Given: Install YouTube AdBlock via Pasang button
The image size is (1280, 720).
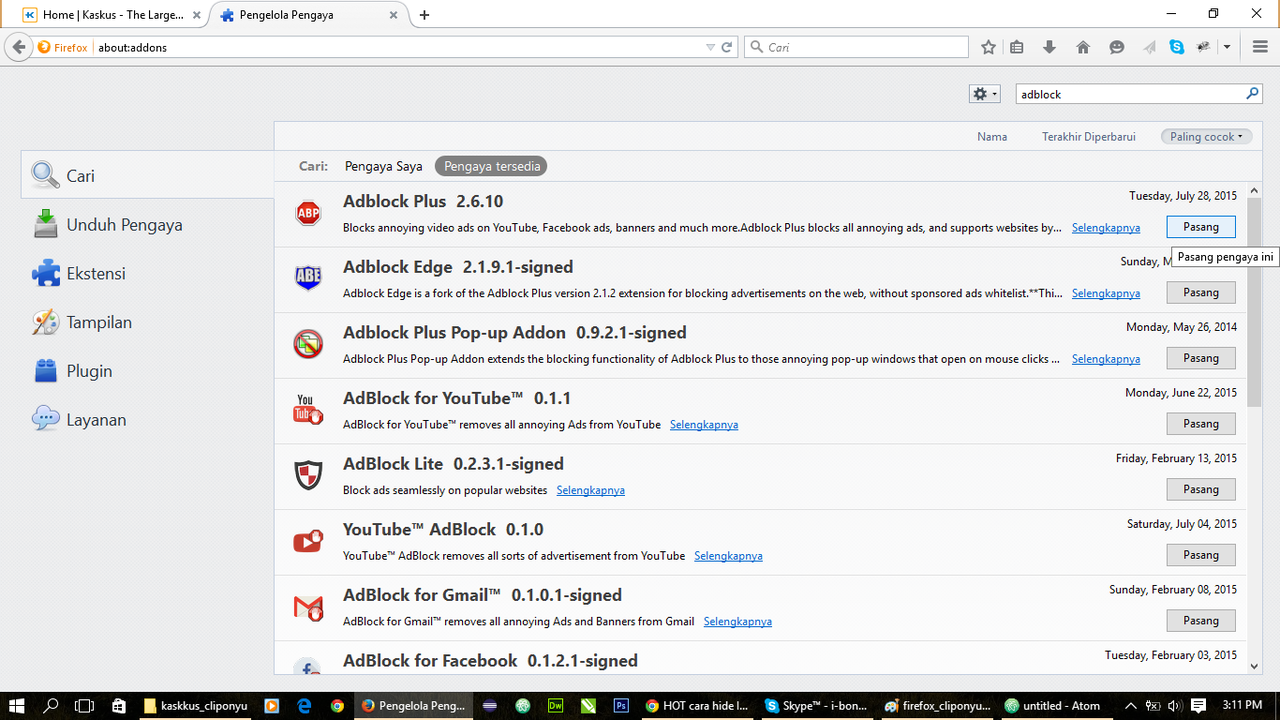Looking at the screenshot, I should (1201, 555).
